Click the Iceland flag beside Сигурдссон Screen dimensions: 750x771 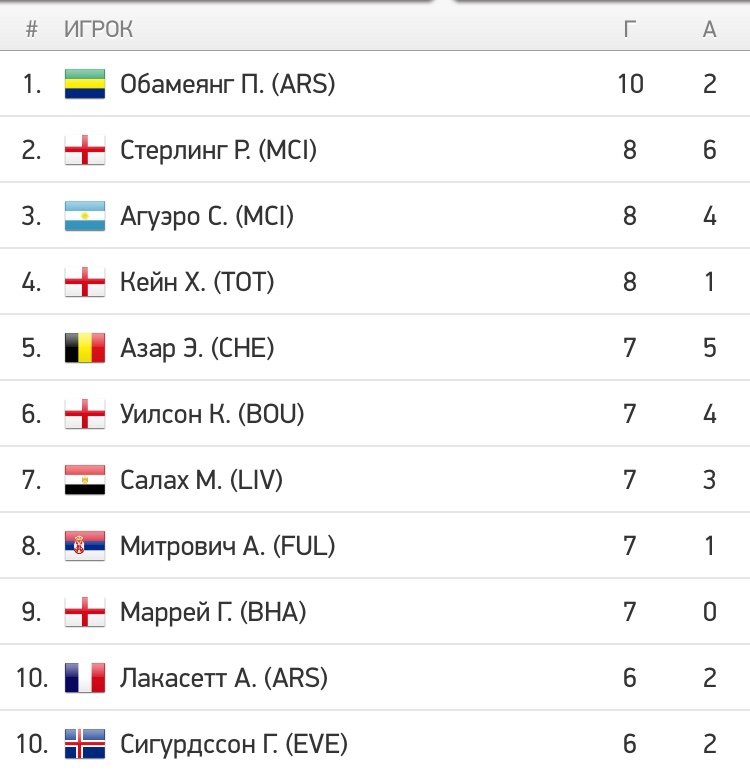(x=85, y=744)
